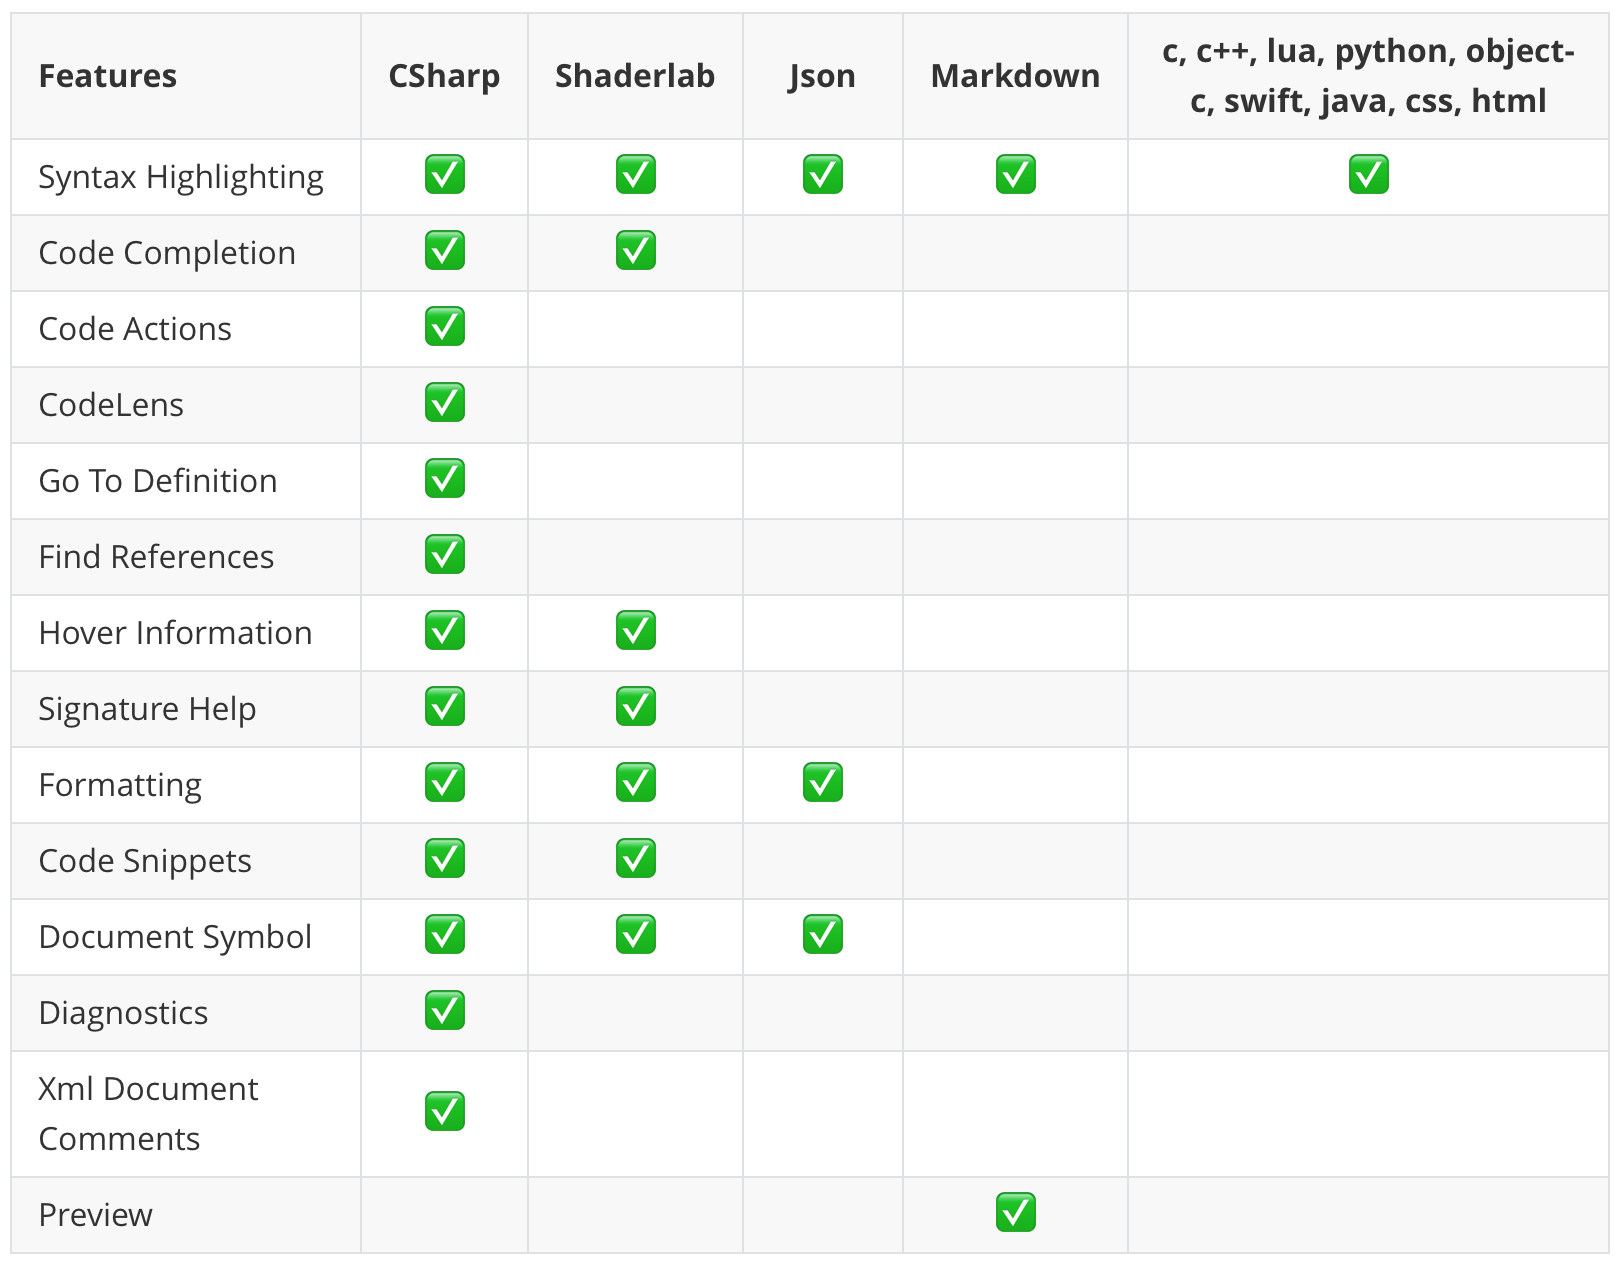Click the Shaderlab Code Snippets checkmark
Viewport: 1624px width, 1268px height.
point(635,859)
